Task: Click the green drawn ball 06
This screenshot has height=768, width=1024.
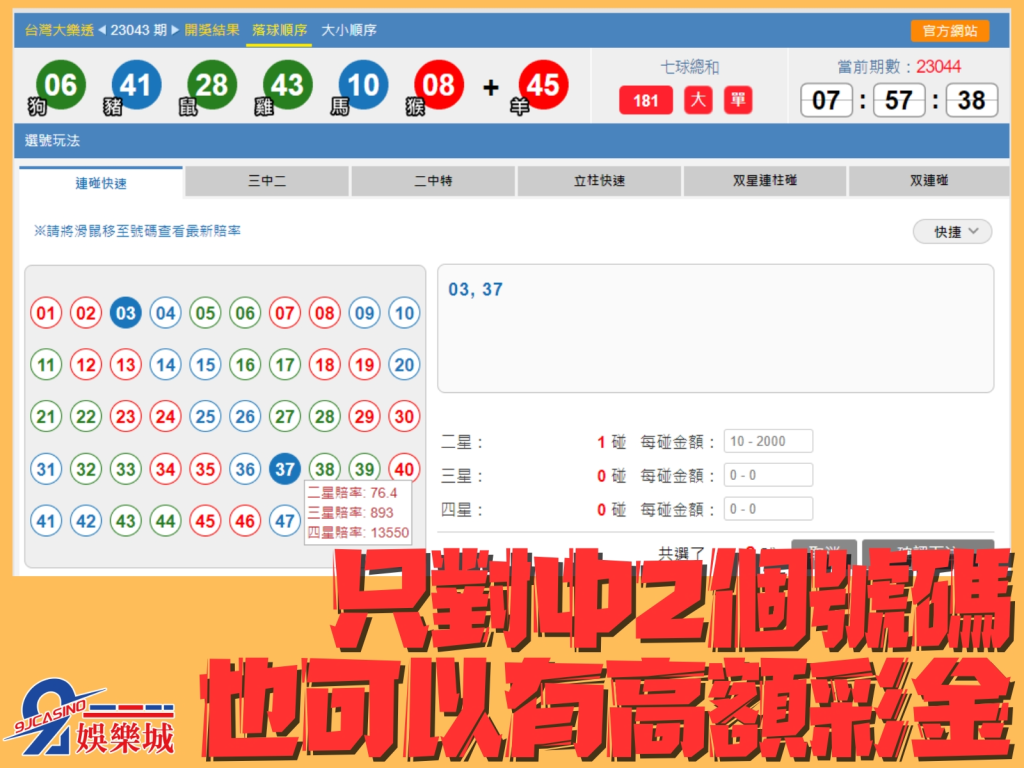Action: point(61,85)
